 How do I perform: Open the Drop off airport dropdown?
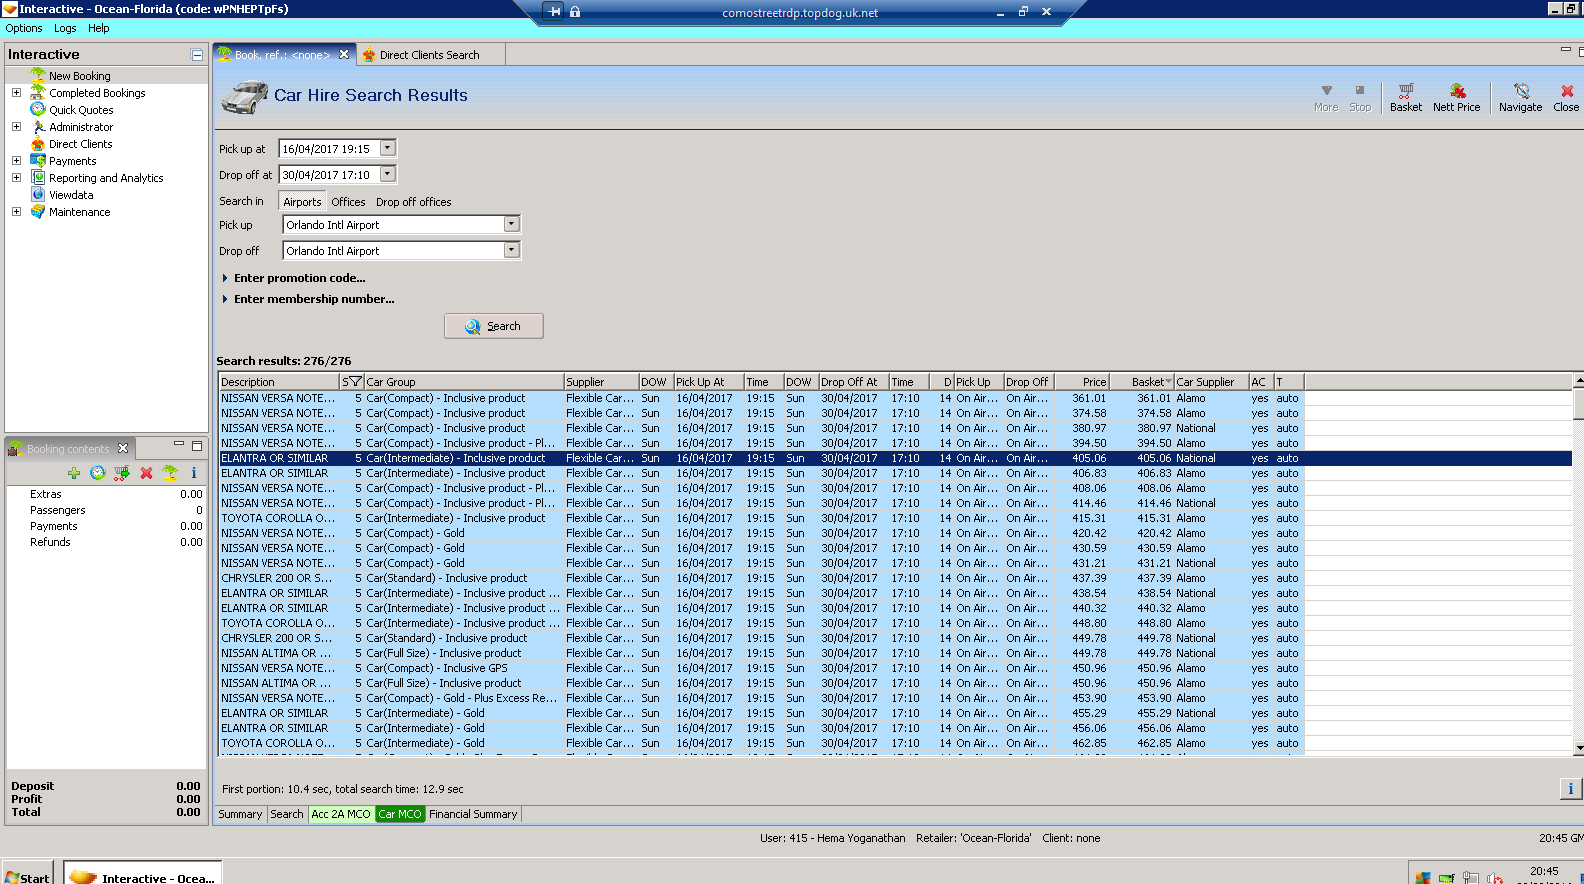click(511, 250)
